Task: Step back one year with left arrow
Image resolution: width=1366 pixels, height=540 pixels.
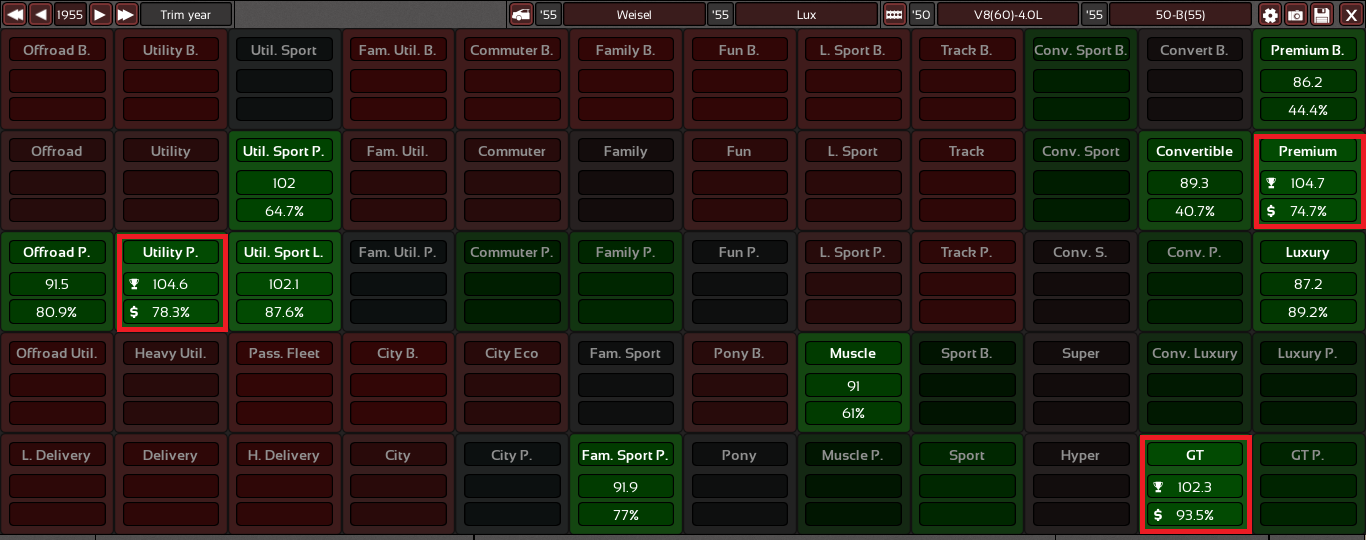Action: 41,15
